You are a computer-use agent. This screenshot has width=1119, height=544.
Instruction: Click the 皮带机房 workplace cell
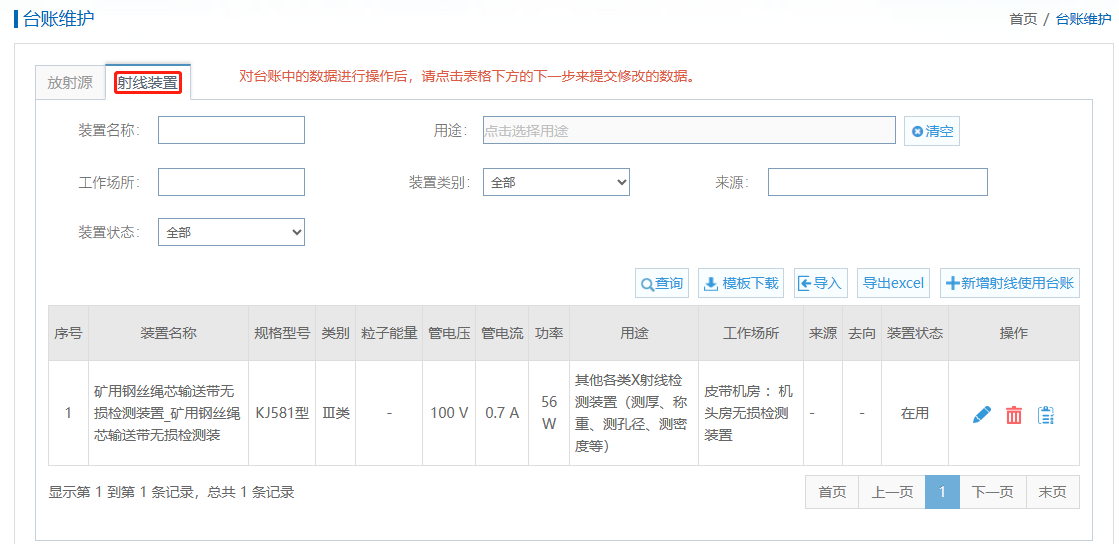(x=749, y=413)
